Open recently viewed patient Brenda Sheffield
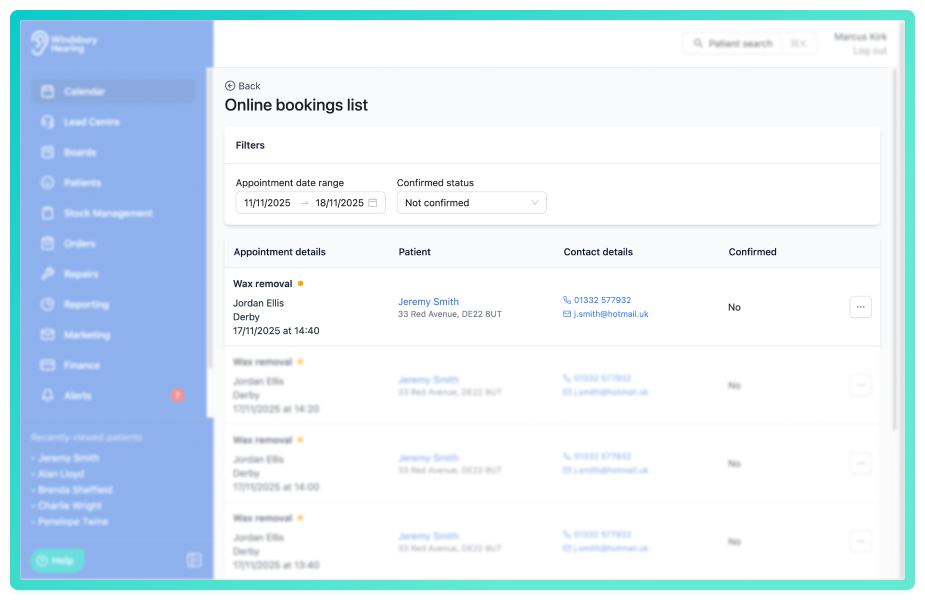925x600 pixels. coord(75,490)
